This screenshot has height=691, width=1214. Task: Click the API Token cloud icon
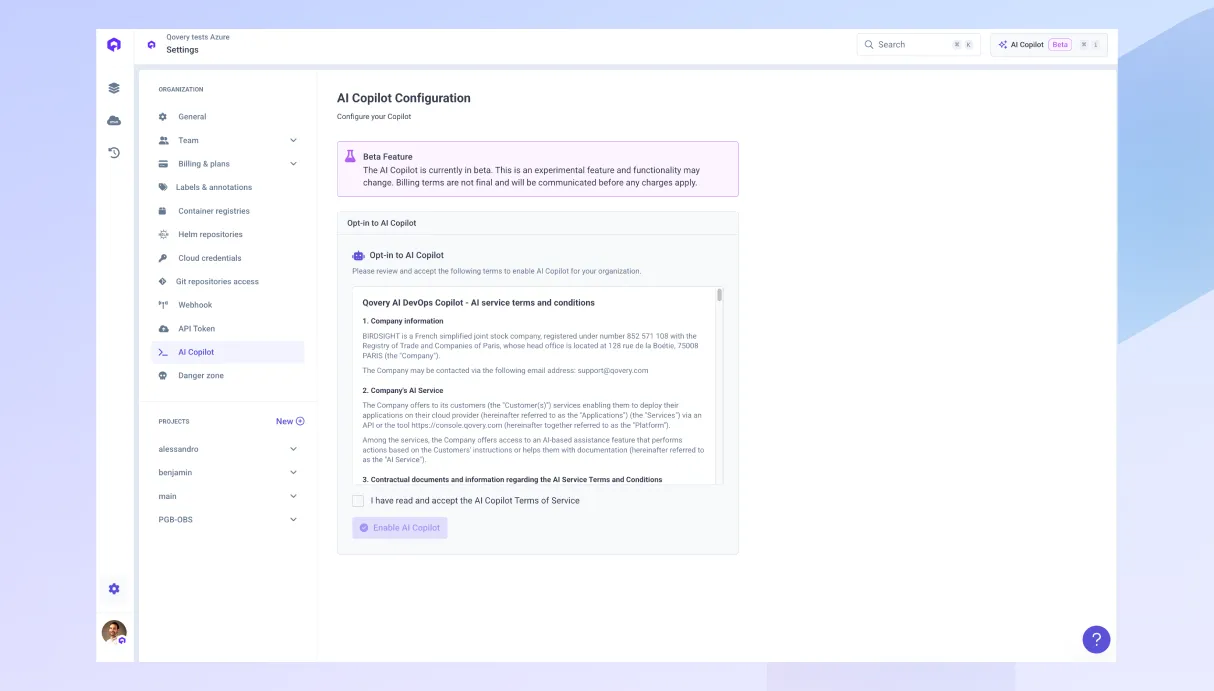point(163,328)
